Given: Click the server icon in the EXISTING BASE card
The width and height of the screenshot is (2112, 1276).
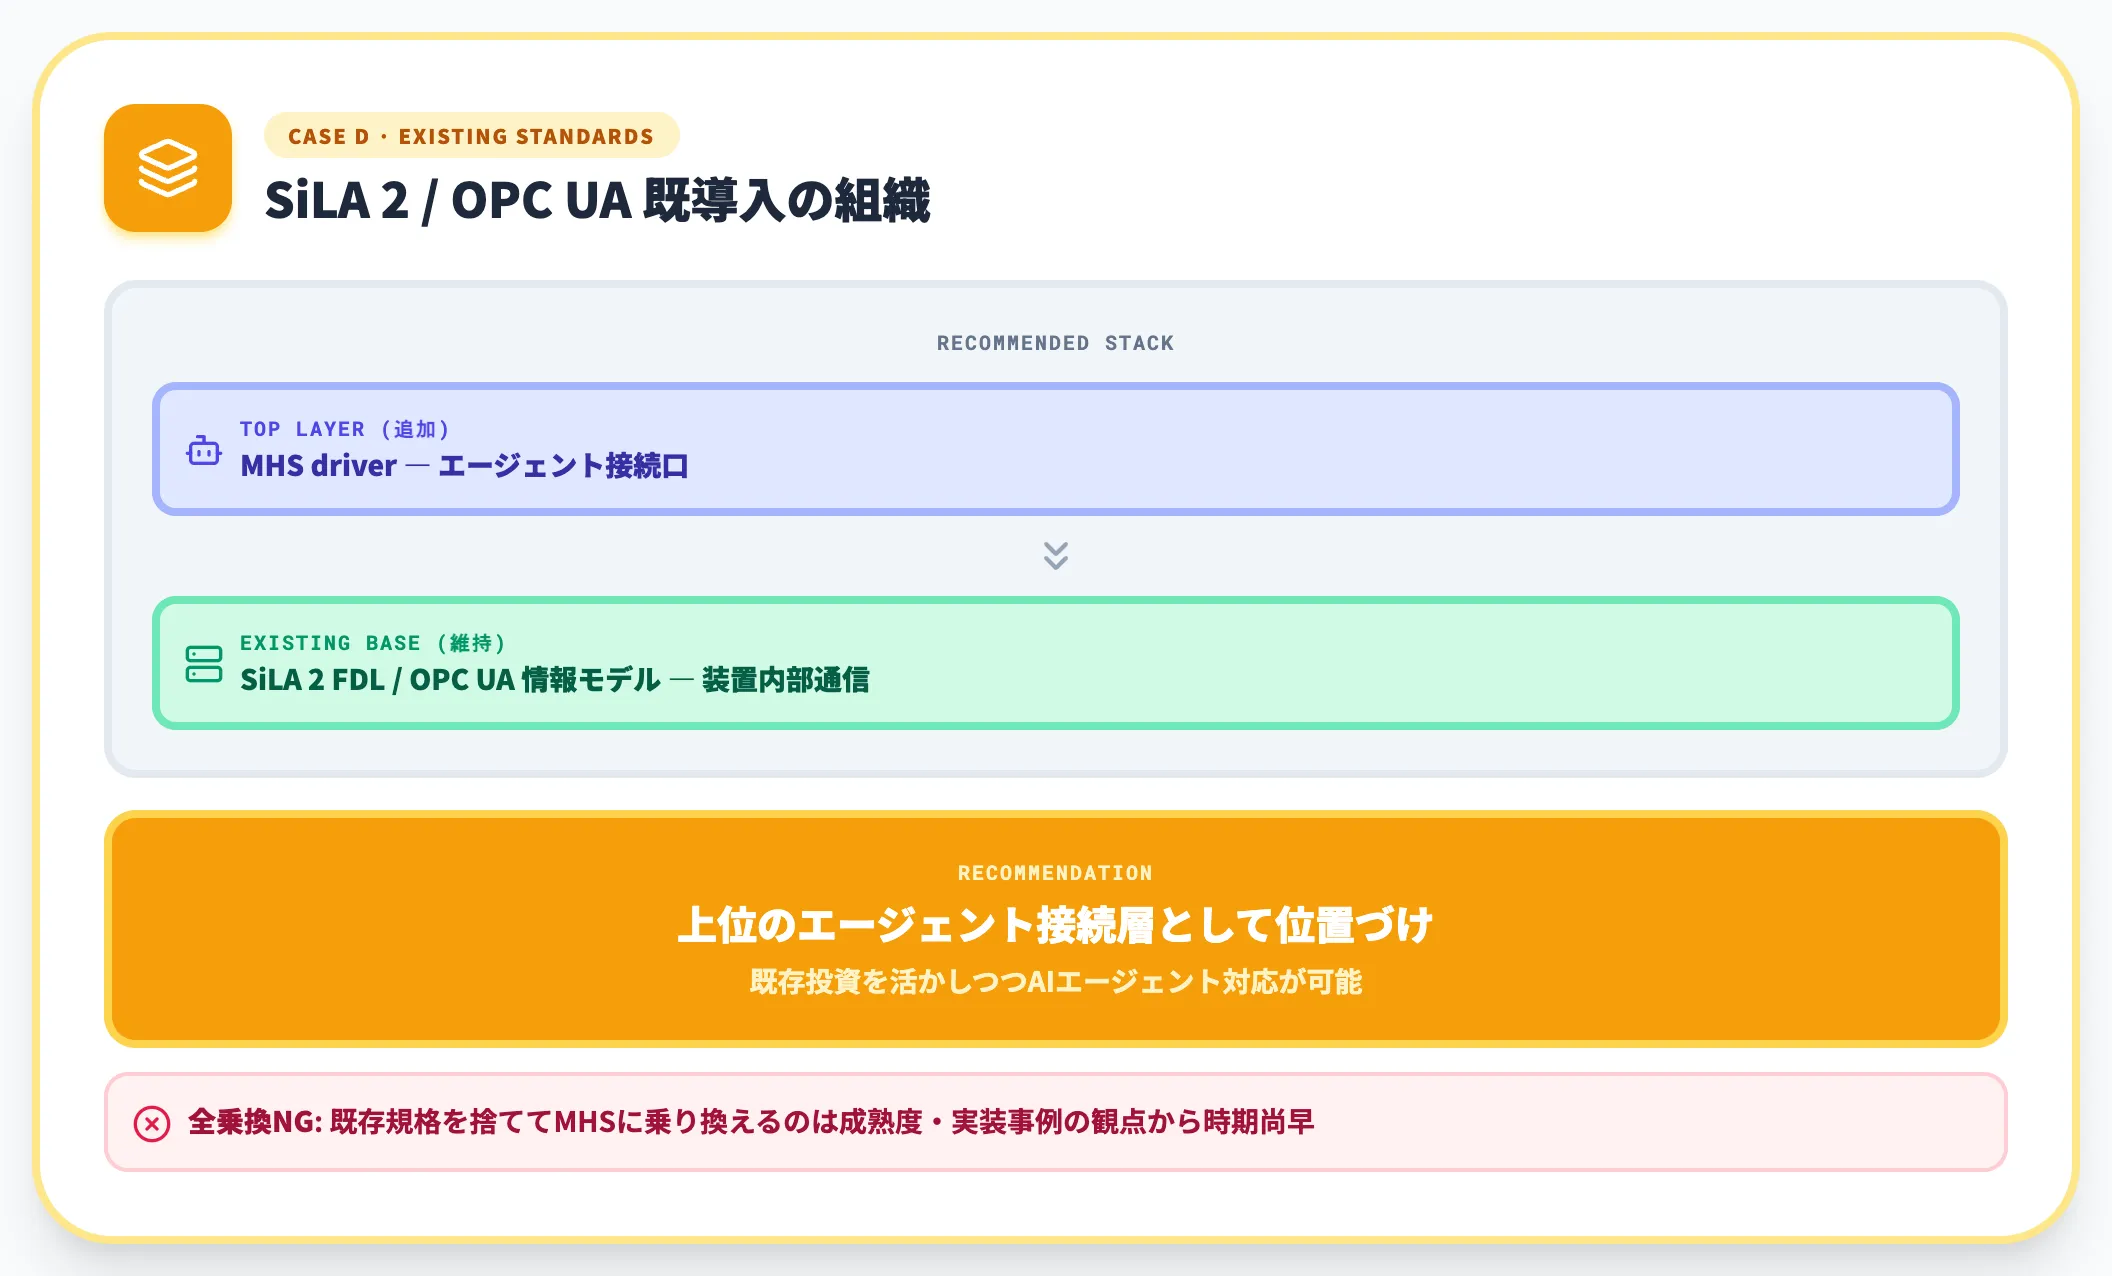Looking at the screenshot, I should point(204,664).
